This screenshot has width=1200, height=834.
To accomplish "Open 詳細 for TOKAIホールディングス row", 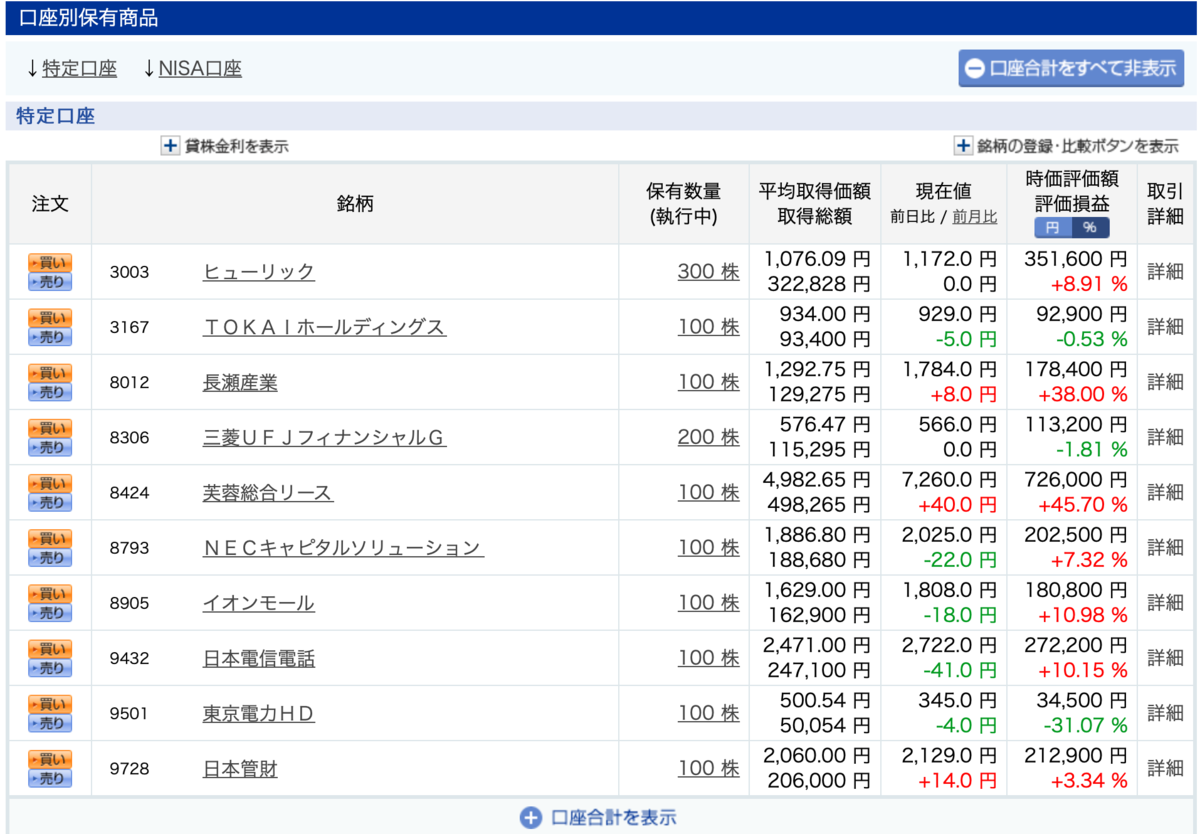I will tap(1165, 327).
